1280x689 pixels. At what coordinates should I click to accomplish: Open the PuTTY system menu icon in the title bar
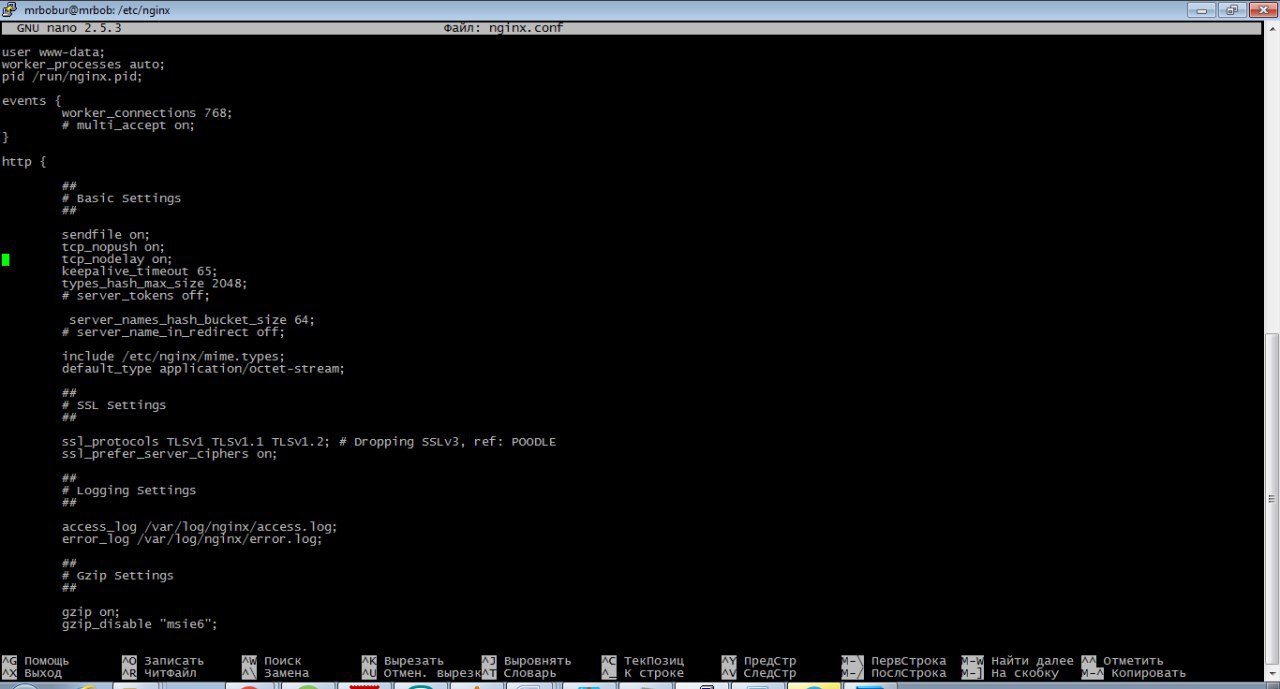[9, 9]
